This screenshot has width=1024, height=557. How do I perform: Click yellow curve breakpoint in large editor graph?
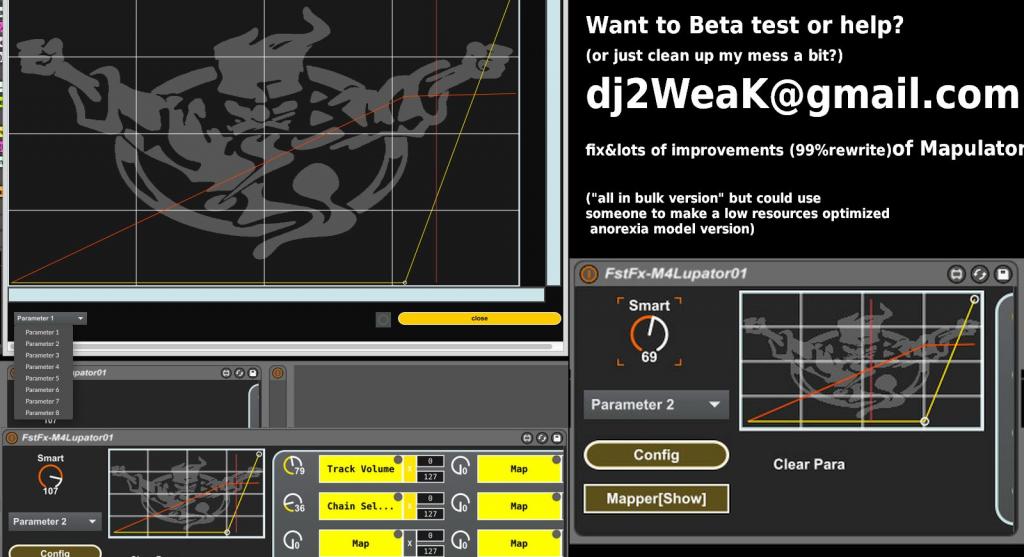point(404,283)
